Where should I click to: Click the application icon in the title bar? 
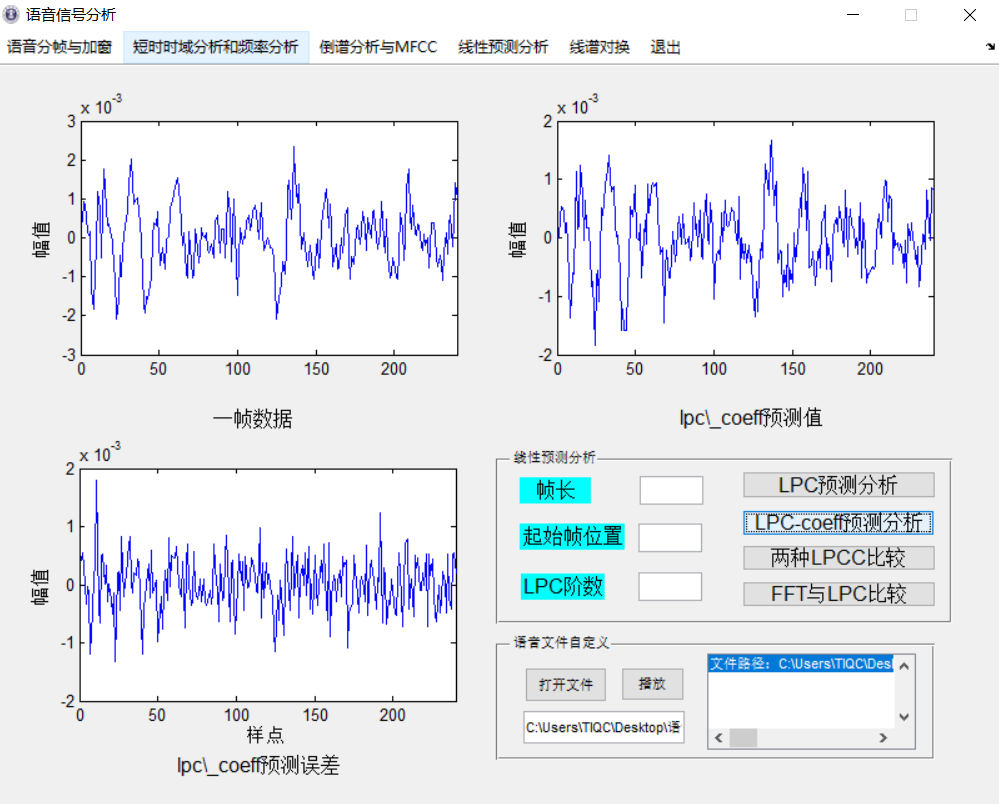[14, 15]
